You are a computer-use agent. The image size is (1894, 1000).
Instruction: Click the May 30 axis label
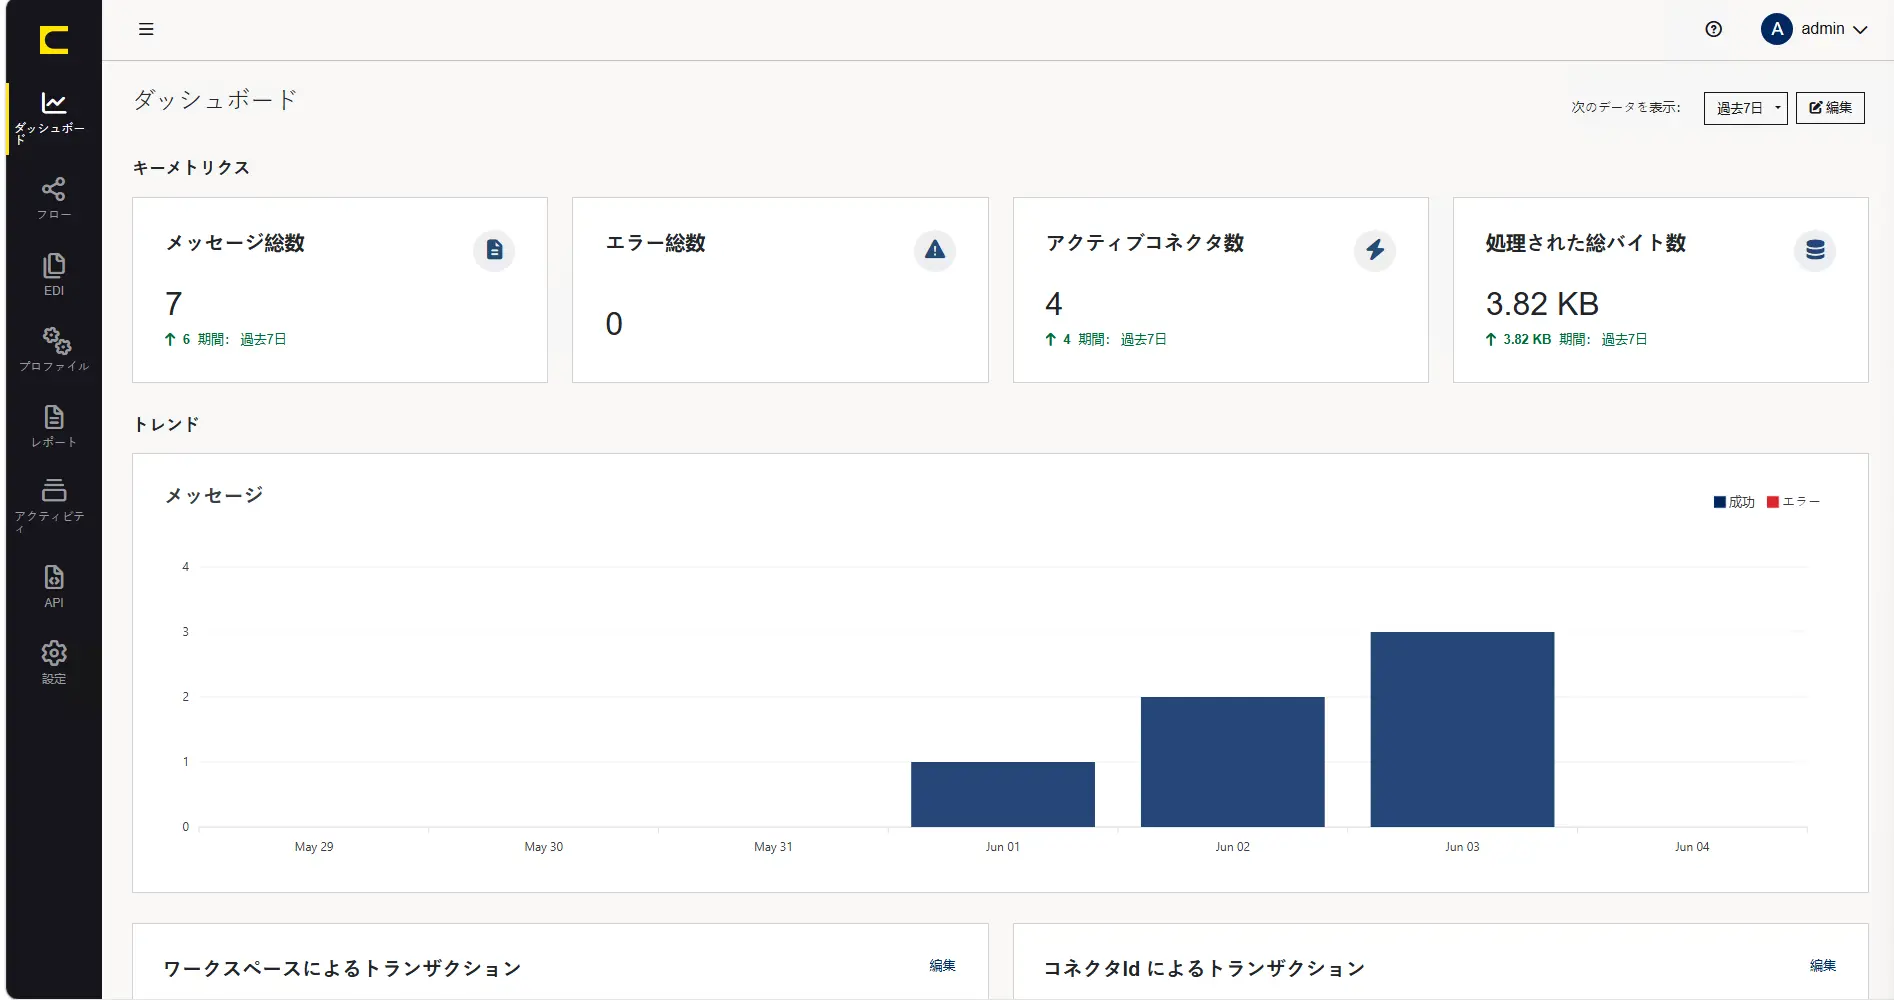tap(544, 847)
